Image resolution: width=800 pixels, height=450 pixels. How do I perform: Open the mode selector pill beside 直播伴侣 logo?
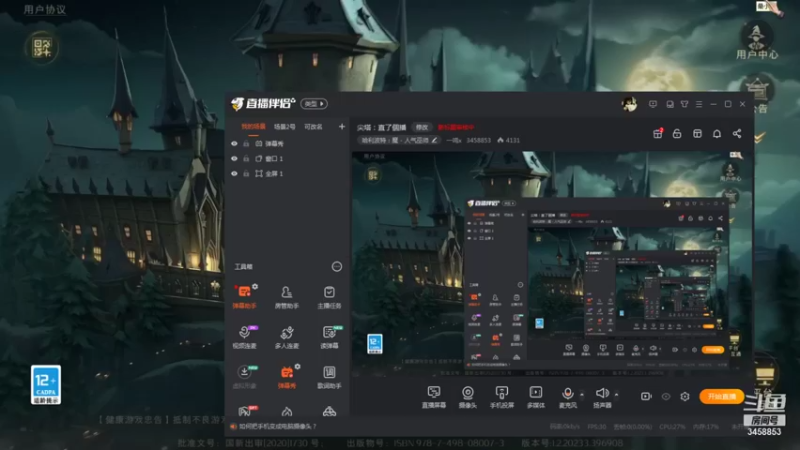click(x=314, y=104)
